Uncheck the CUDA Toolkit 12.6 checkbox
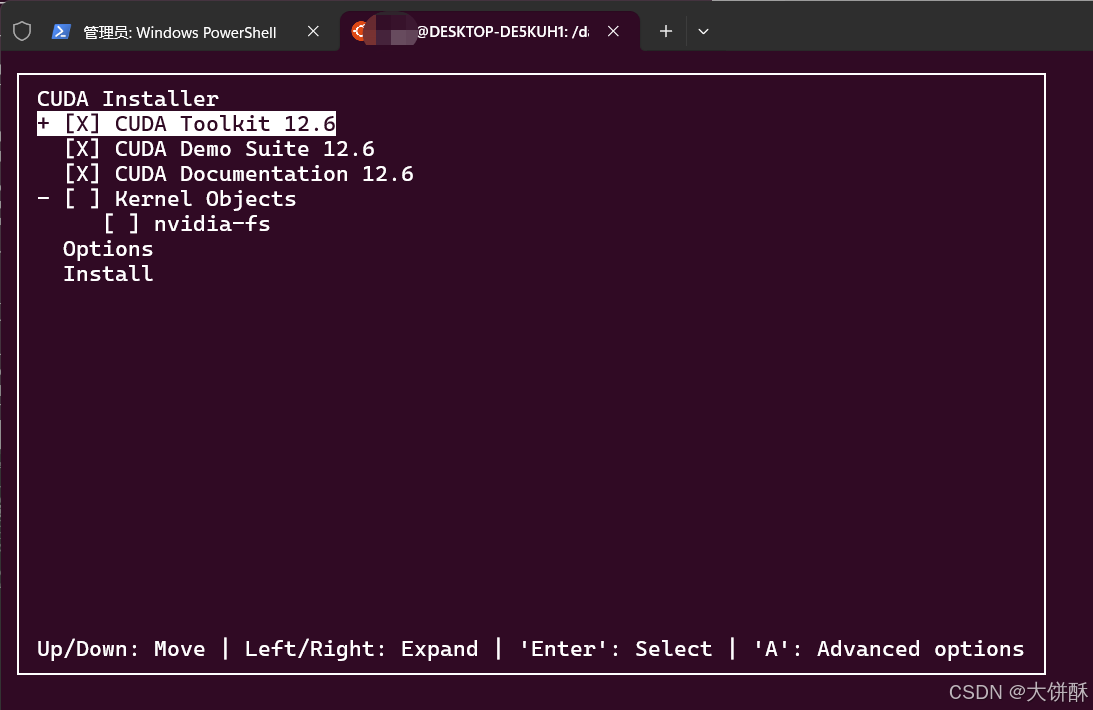 point(82,124)
